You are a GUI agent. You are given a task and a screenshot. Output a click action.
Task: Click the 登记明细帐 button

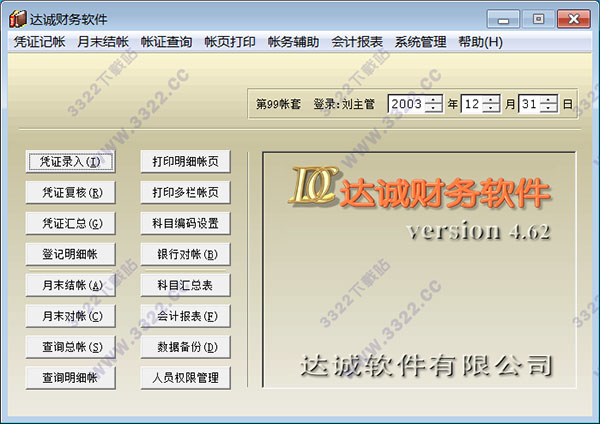coord(70,254)
